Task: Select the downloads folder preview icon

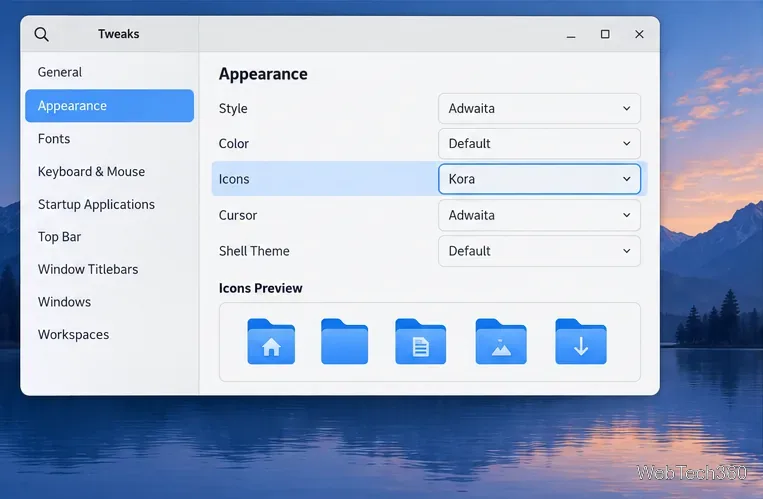Action: tap(581, 341)
